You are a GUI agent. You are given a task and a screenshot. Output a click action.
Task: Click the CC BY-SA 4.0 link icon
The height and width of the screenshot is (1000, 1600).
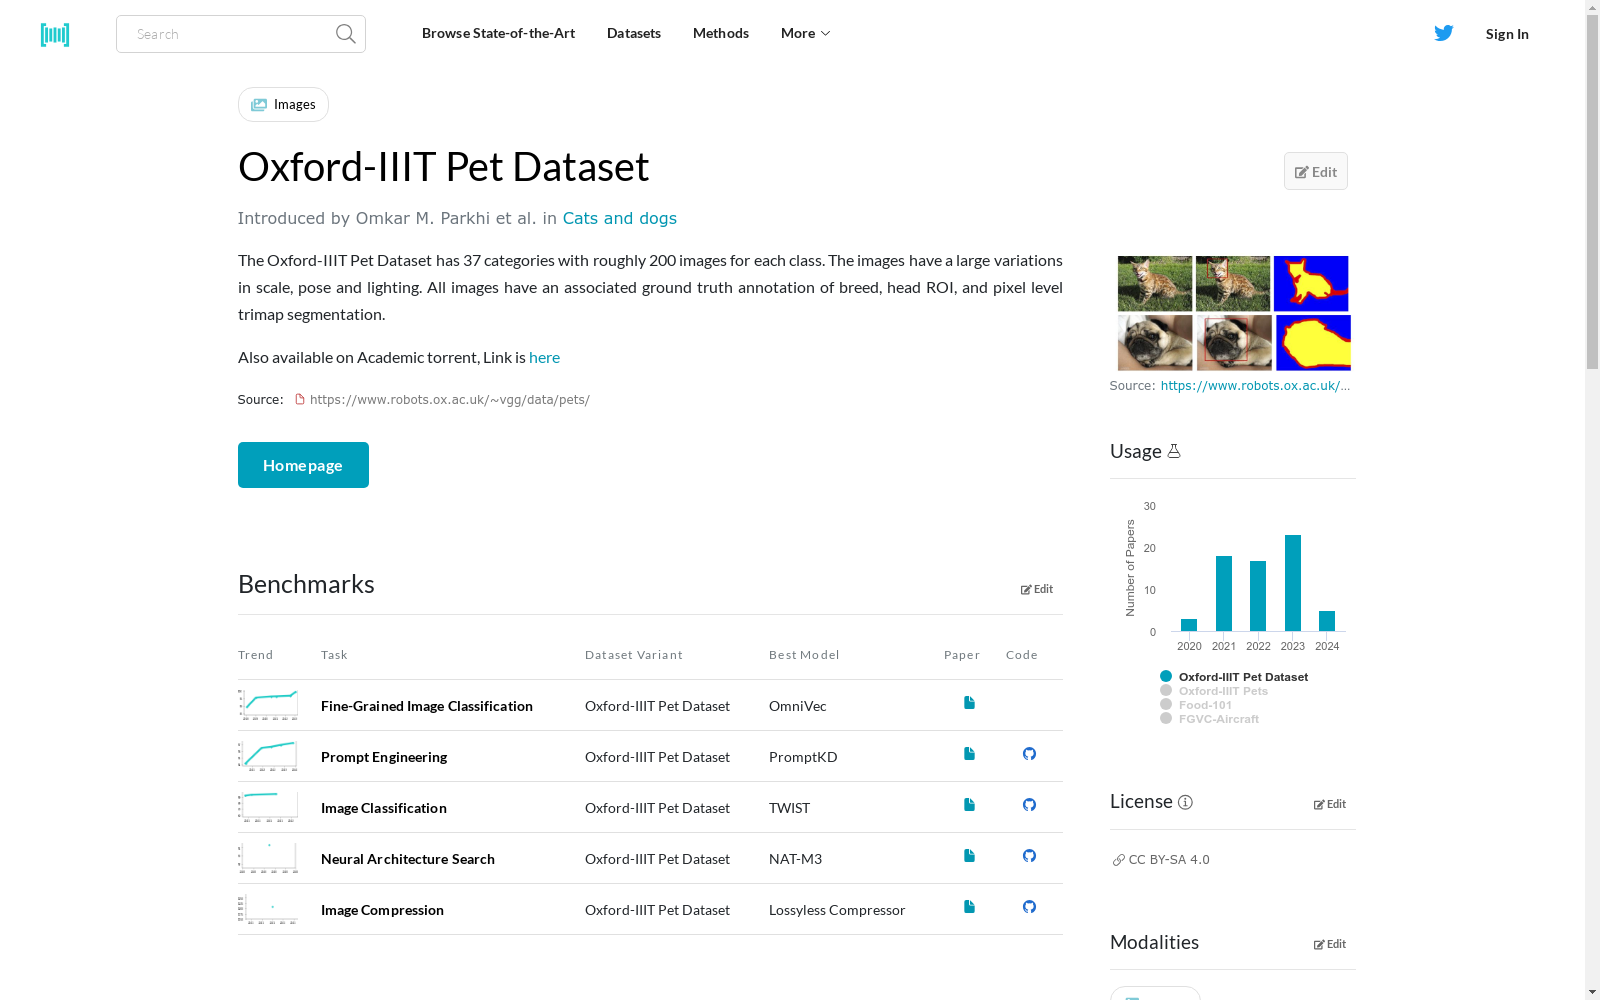(1118, 860)
